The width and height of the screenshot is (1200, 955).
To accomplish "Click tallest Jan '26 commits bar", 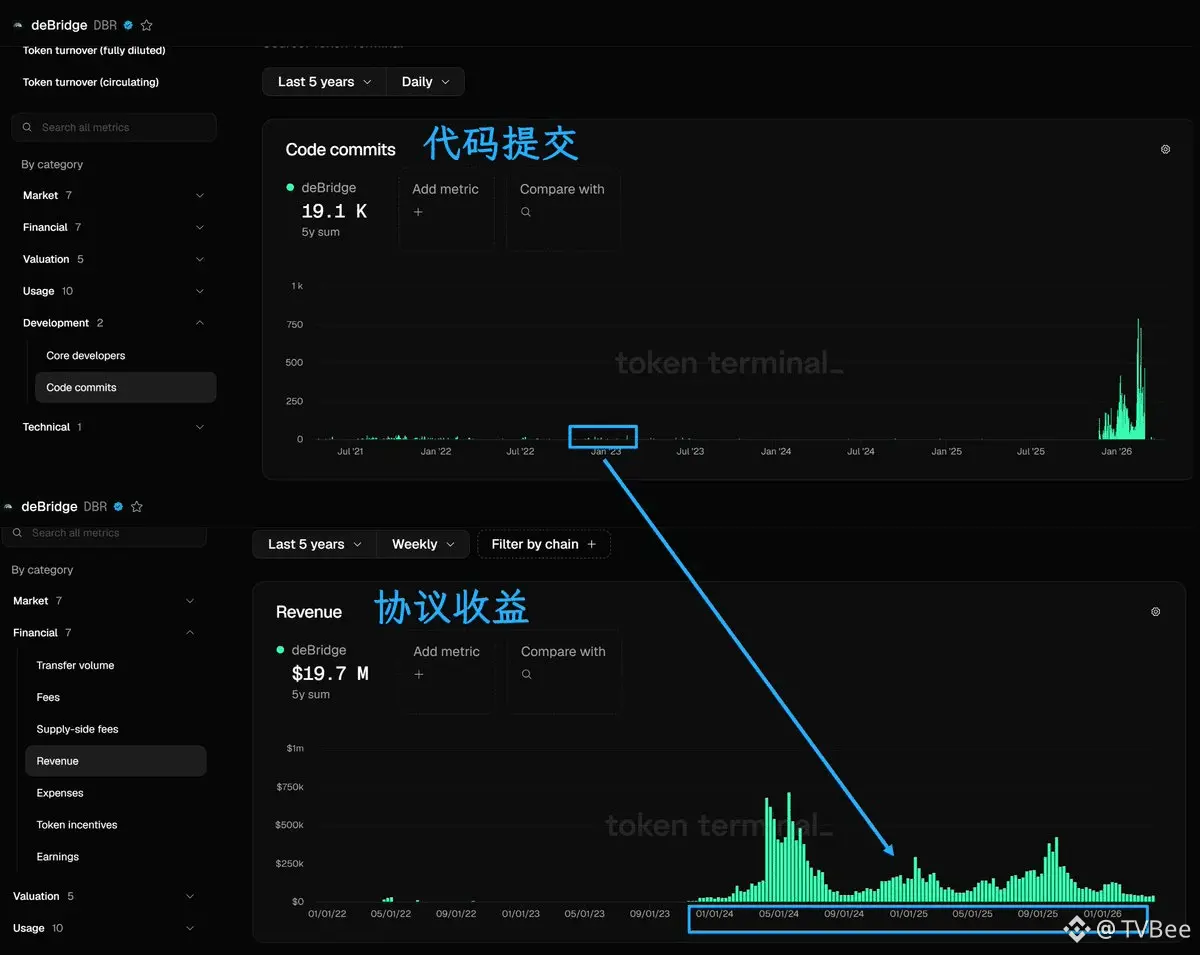I will (1138, 380).
